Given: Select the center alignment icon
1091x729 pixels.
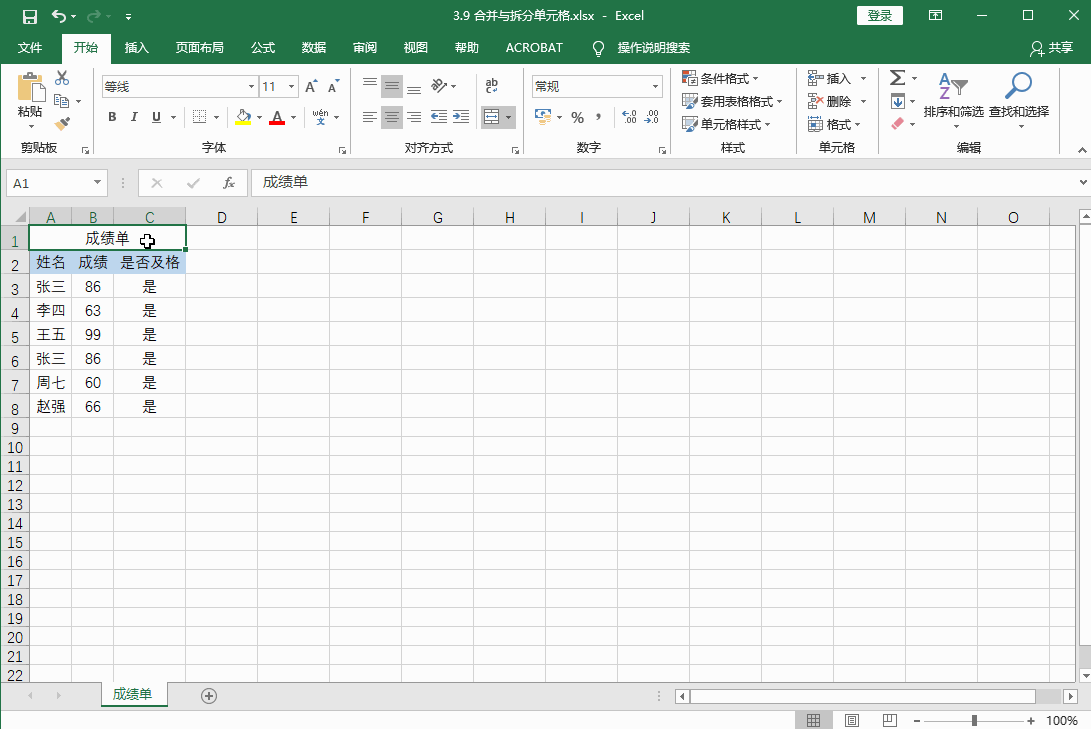Looking at the screenshot, I should point(391,117).
